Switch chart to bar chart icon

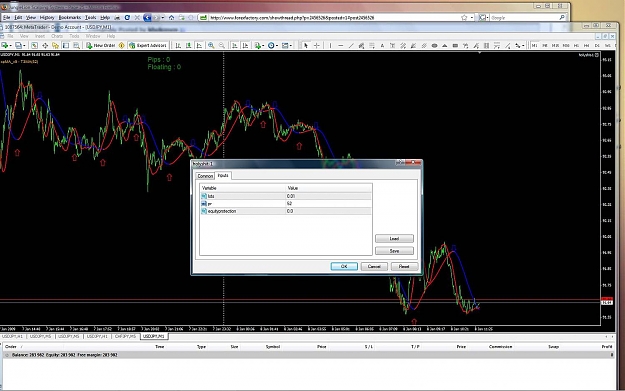point(178,45)
